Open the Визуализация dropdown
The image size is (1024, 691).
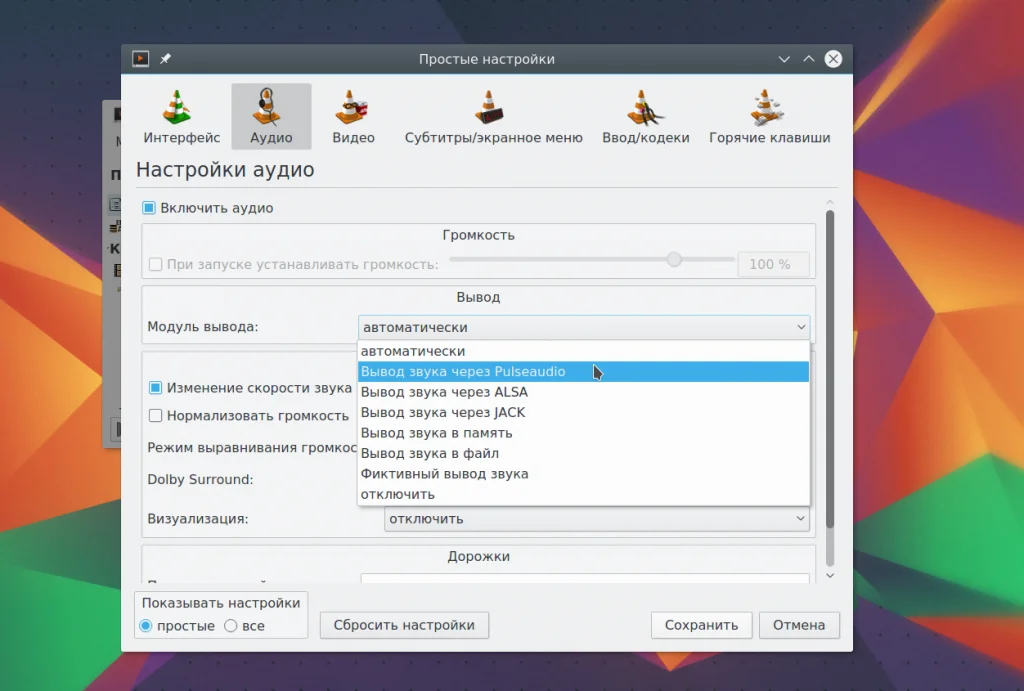596,519
